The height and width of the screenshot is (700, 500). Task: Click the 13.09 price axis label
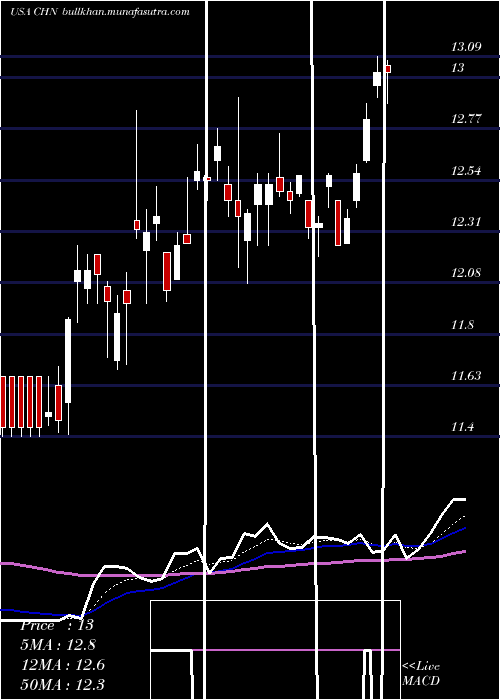(x=466, y=46)
